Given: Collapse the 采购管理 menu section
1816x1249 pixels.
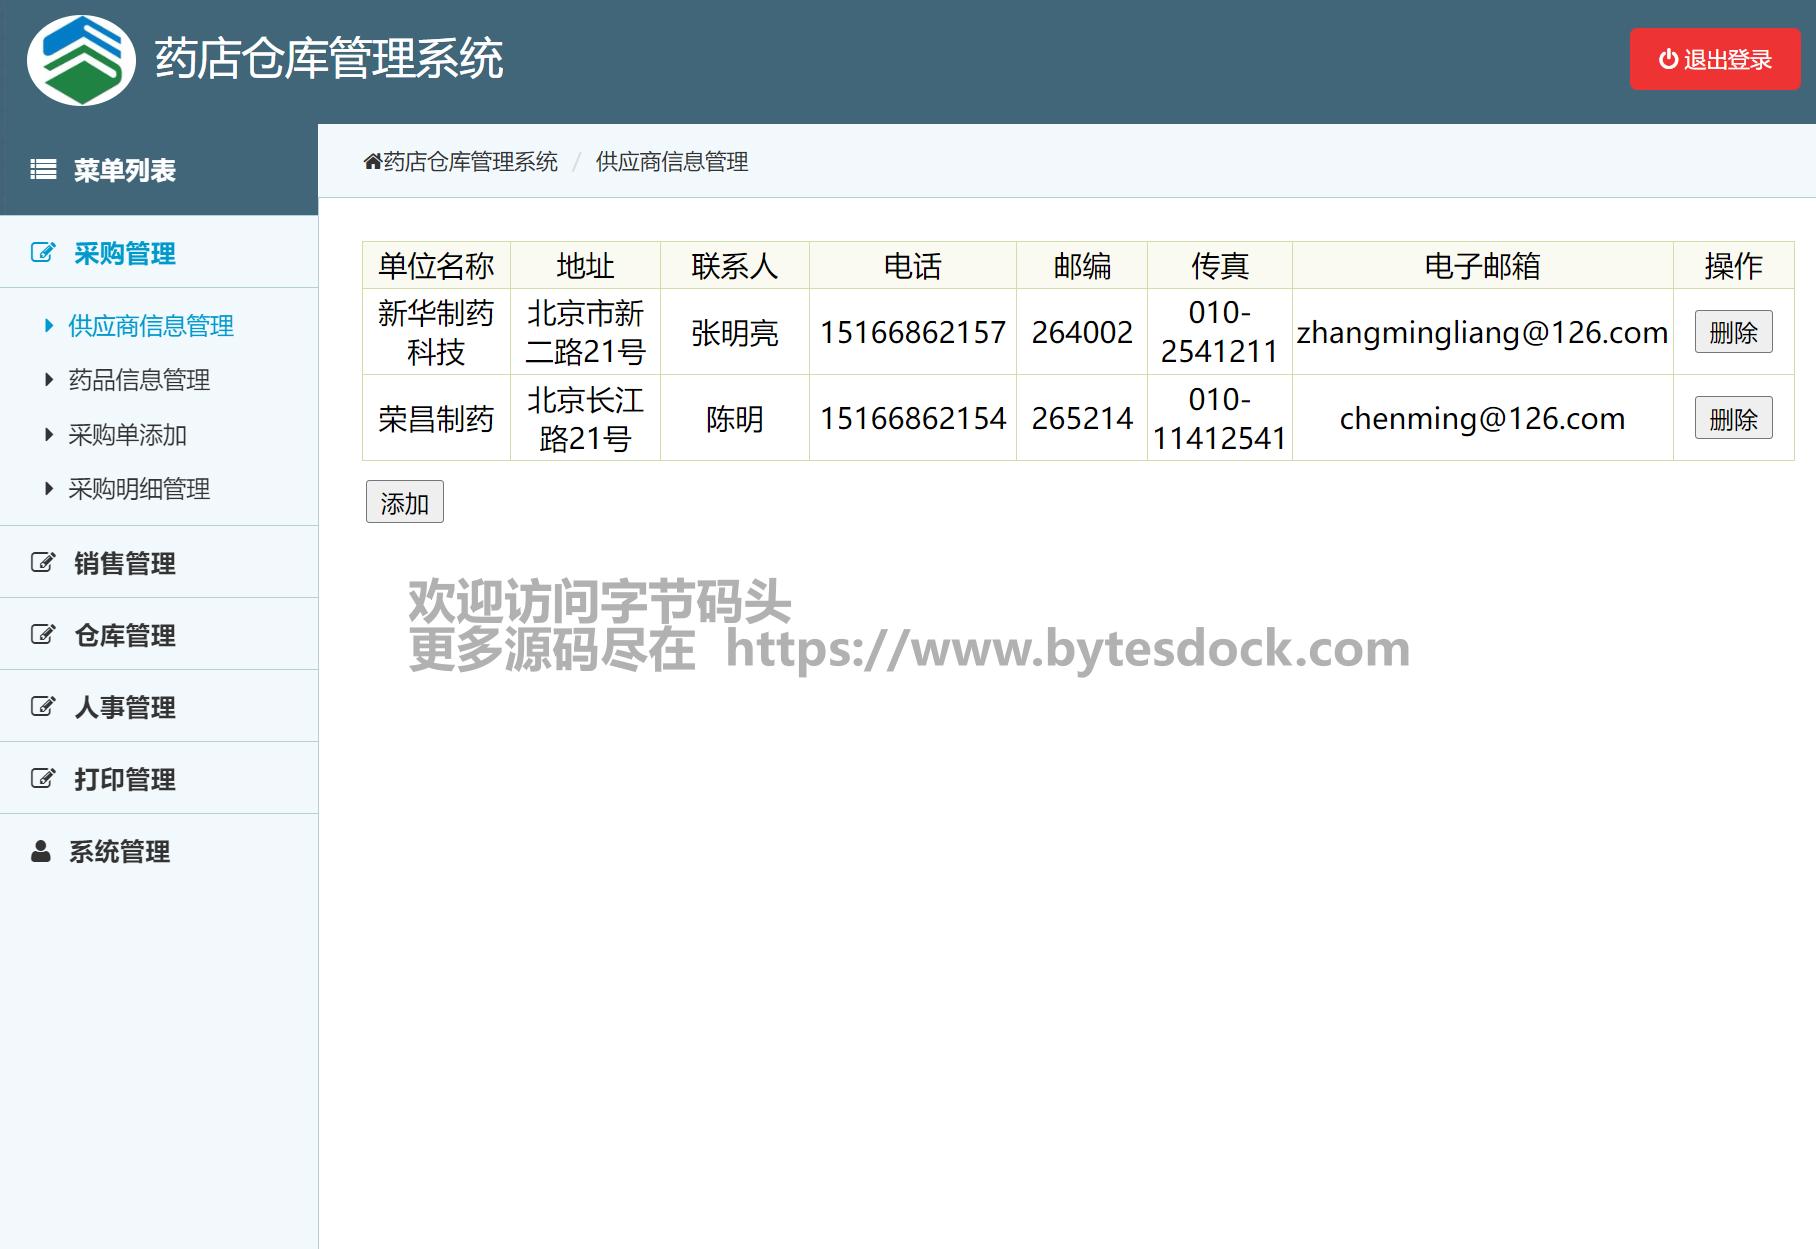Looking at the screenshot, I should click(125, 254).
